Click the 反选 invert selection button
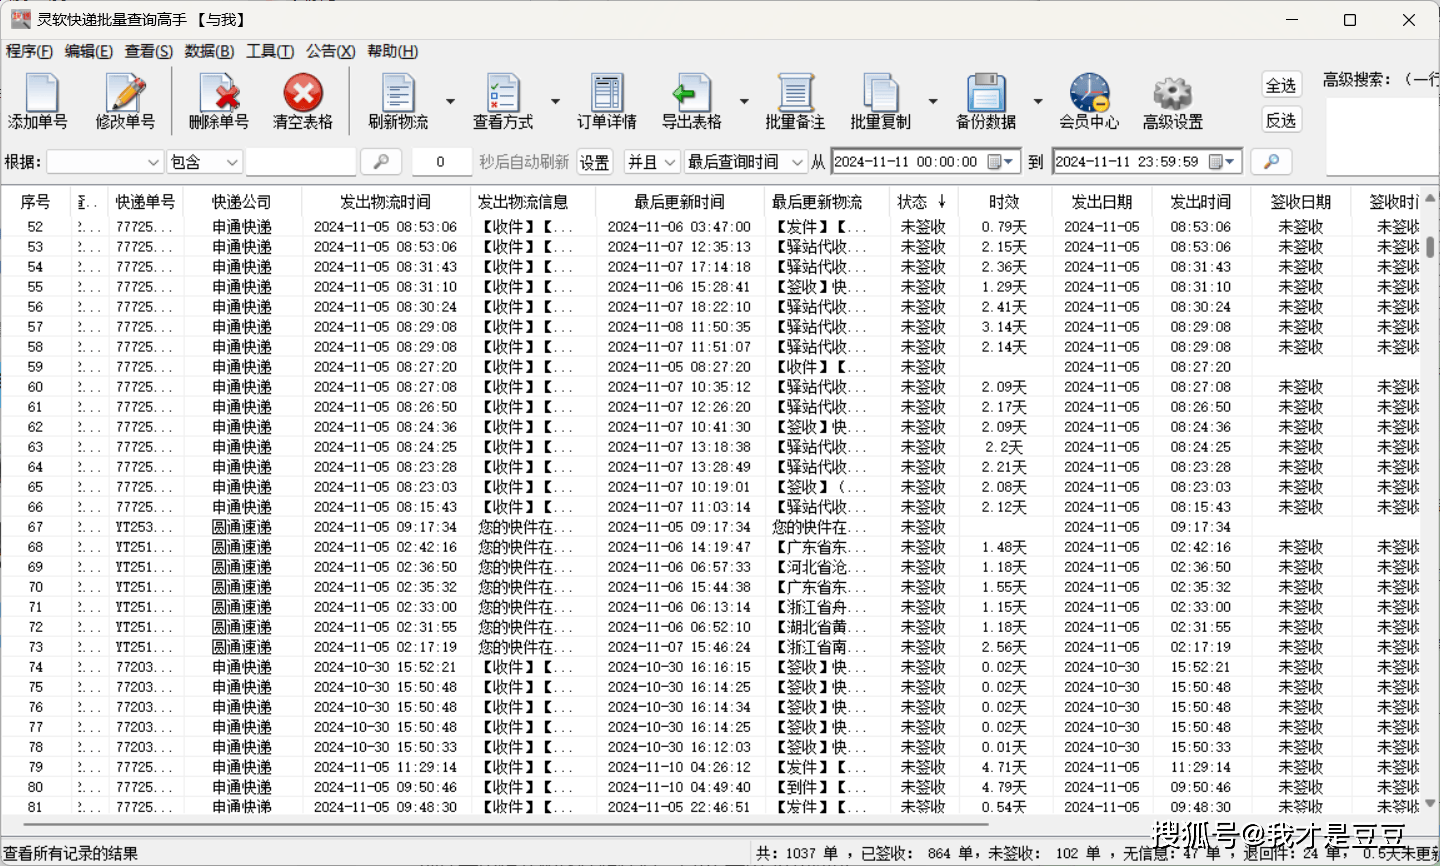The width and height of the screenshot is (1440, 866). point(1281,120)
